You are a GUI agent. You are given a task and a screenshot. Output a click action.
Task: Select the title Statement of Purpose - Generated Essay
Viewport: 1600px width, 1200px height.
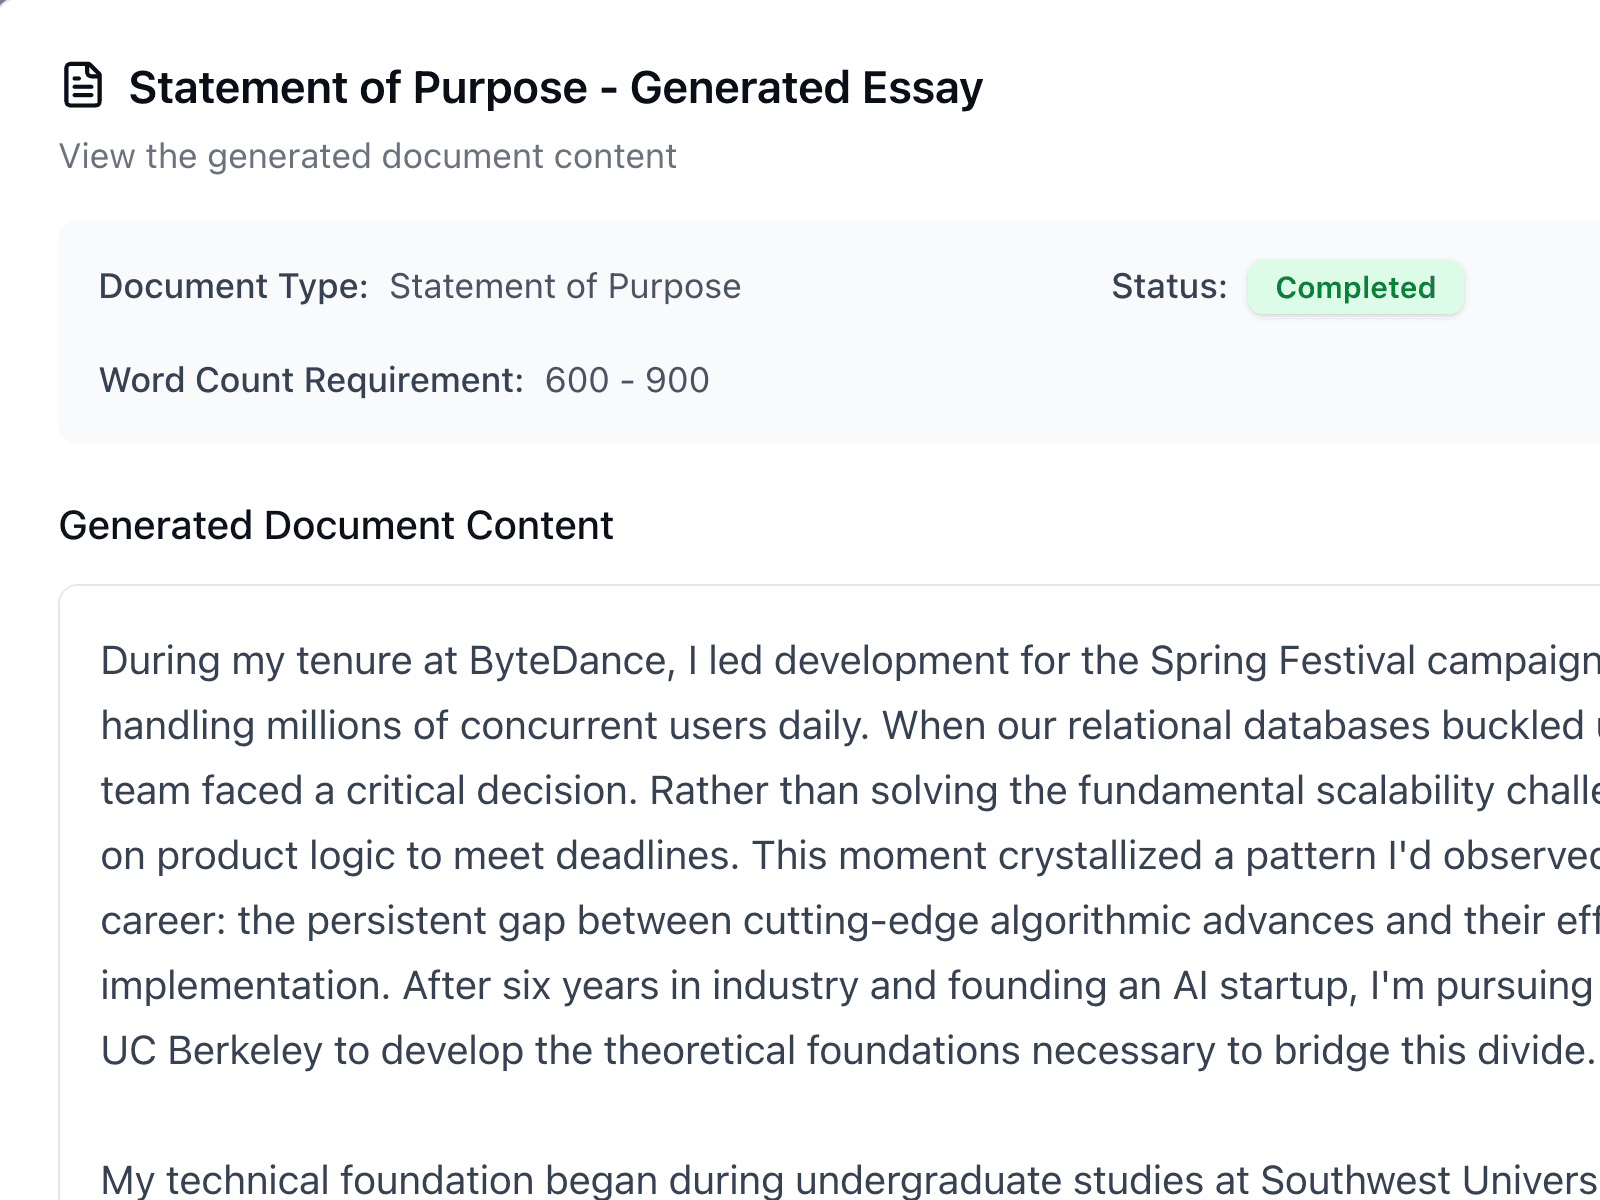coord(557,88)
